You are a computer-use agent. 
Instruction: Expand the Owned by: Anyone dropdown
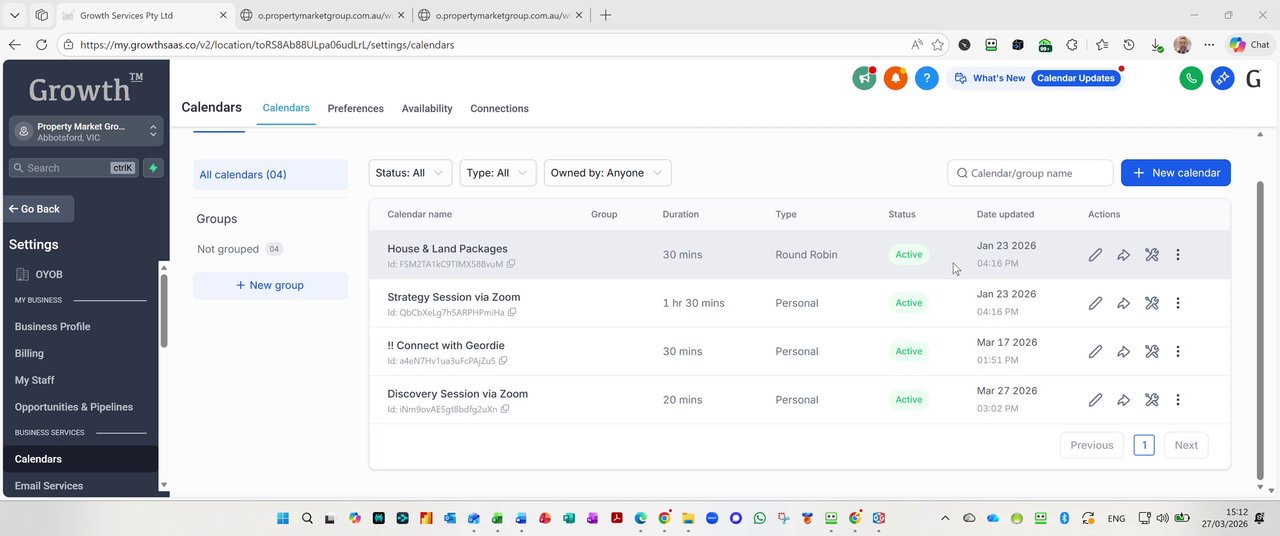coord(607,173)
